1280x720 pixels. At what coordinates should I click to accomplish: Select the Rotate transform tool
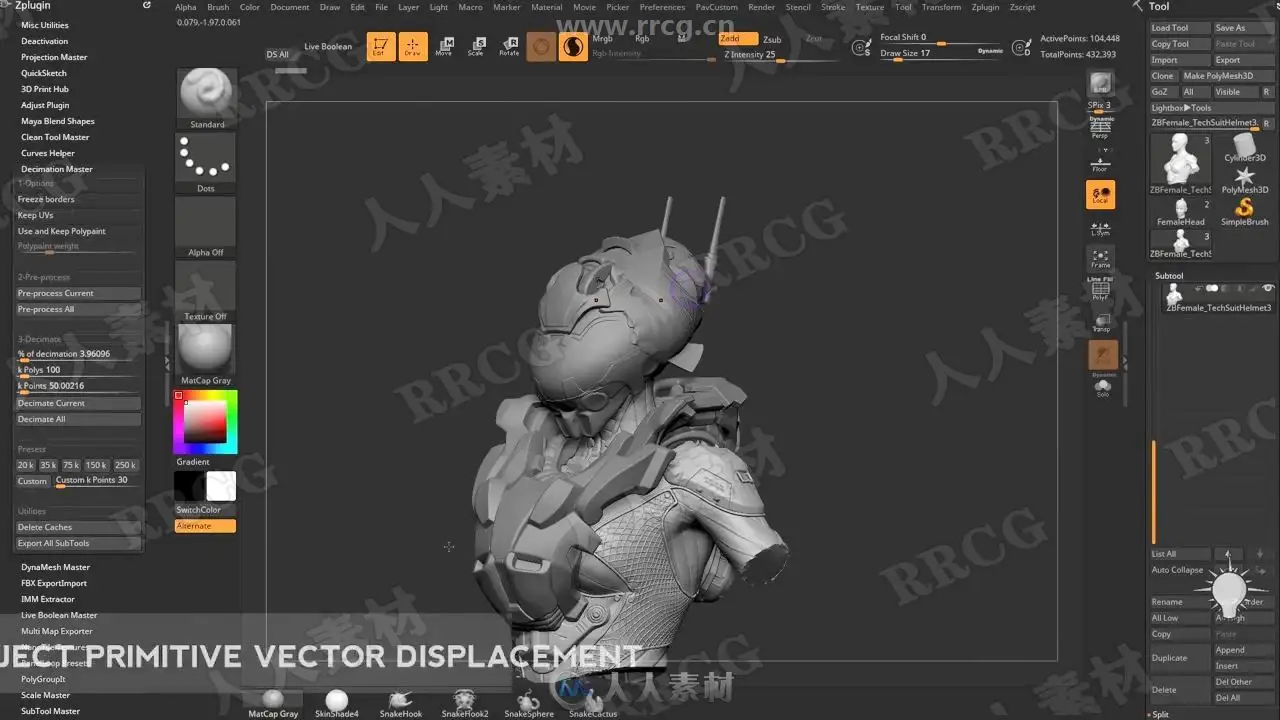509,46
